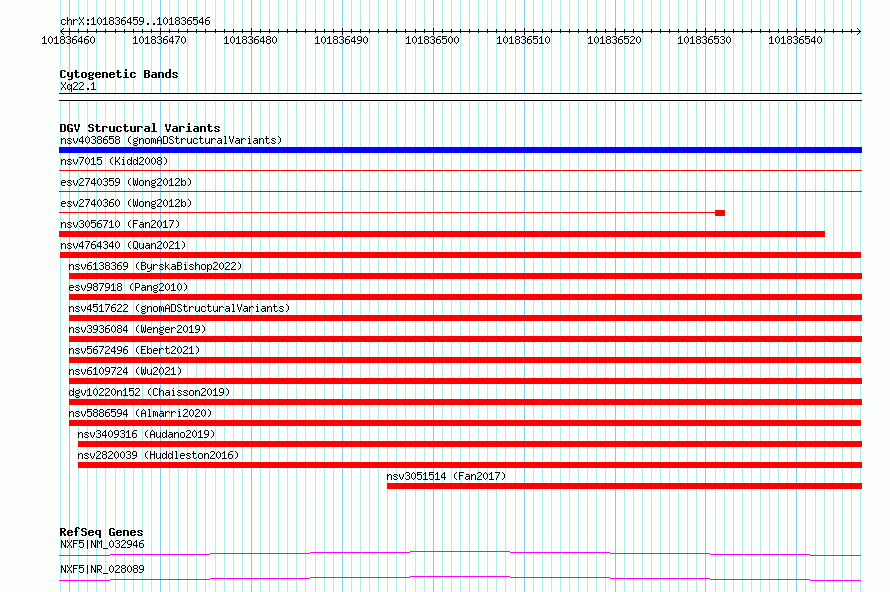Click ruler position label 101836500

[x=432, y=40]
